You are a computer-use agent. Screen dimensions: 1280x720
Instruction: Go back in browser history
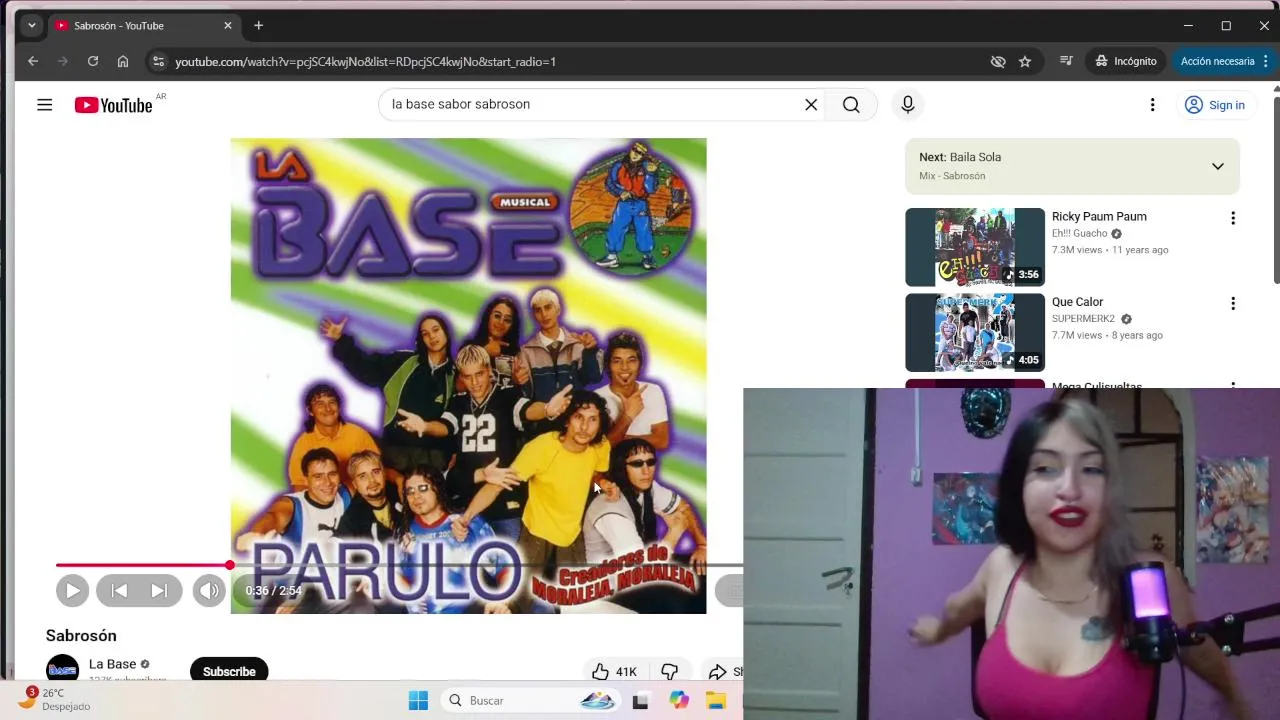33,61
